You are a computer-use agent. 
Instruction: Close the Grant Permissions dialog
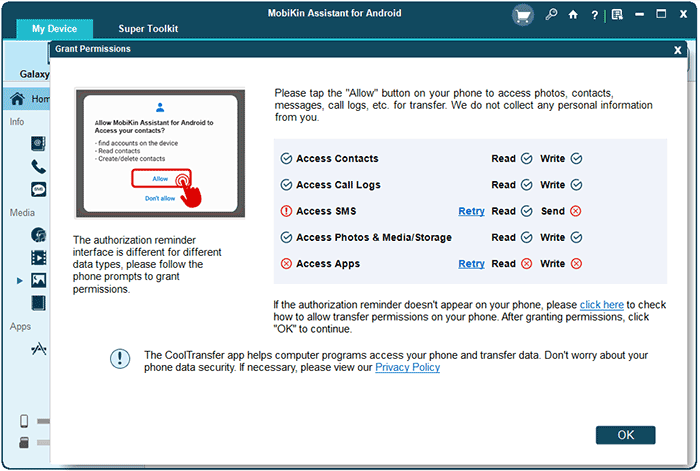[x=677, y=50]
